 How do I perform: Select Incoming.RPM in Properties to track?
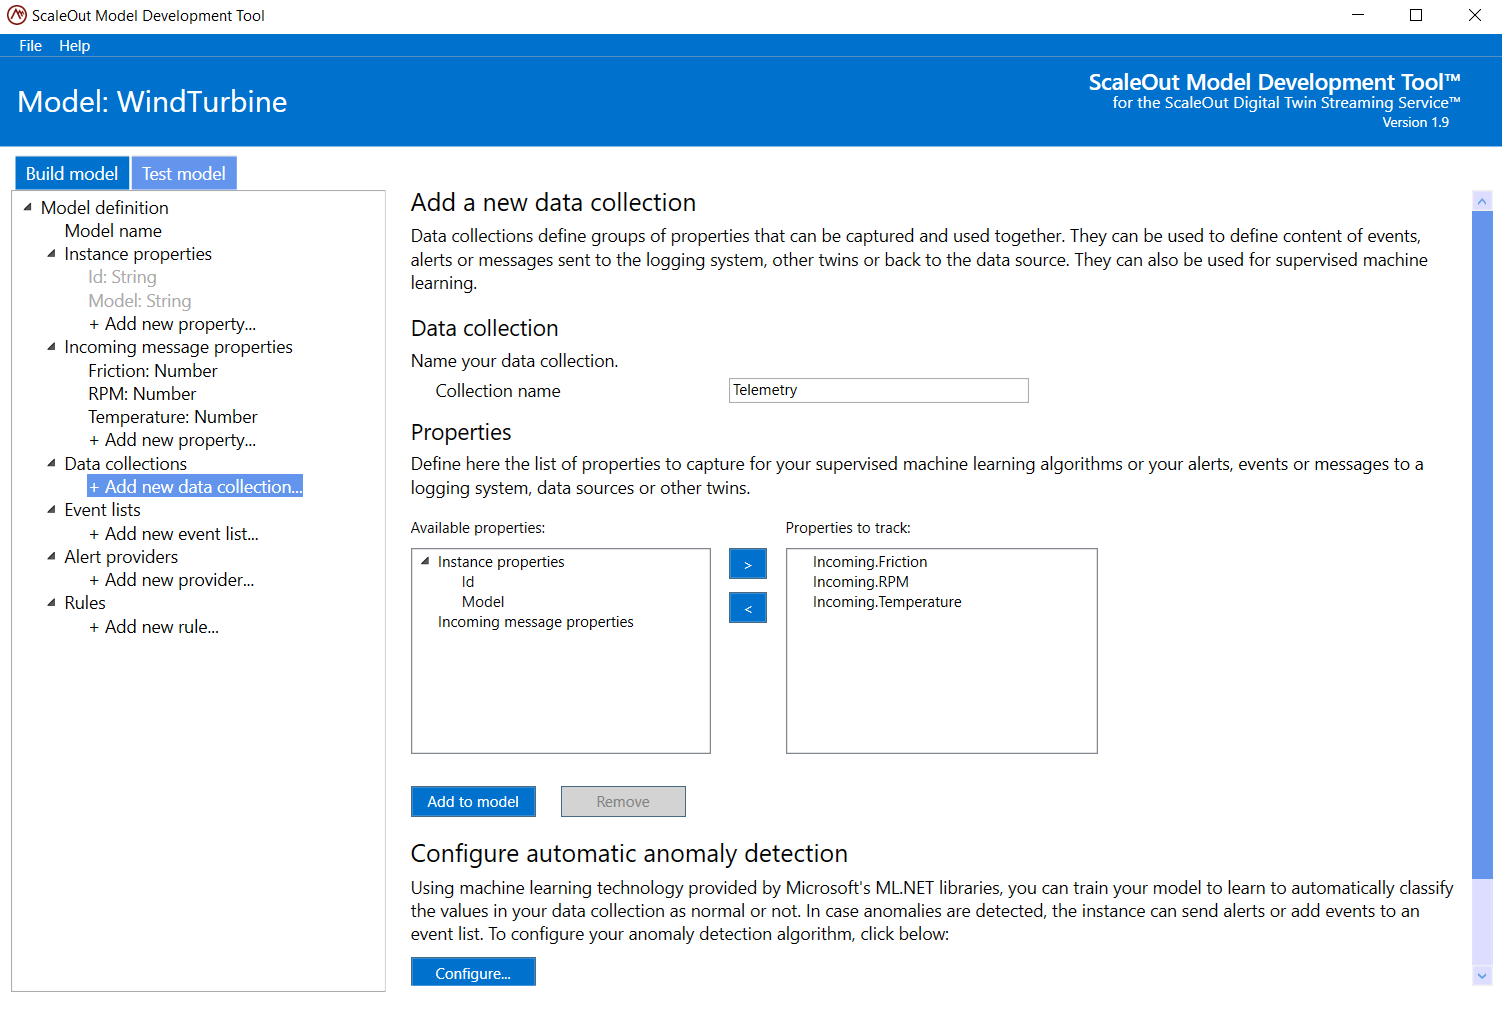[861, 582]
